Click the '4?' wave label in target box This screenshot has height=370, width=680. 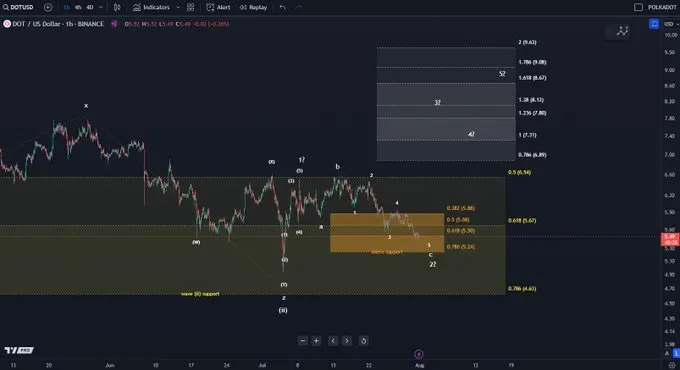tap(471, 134)
